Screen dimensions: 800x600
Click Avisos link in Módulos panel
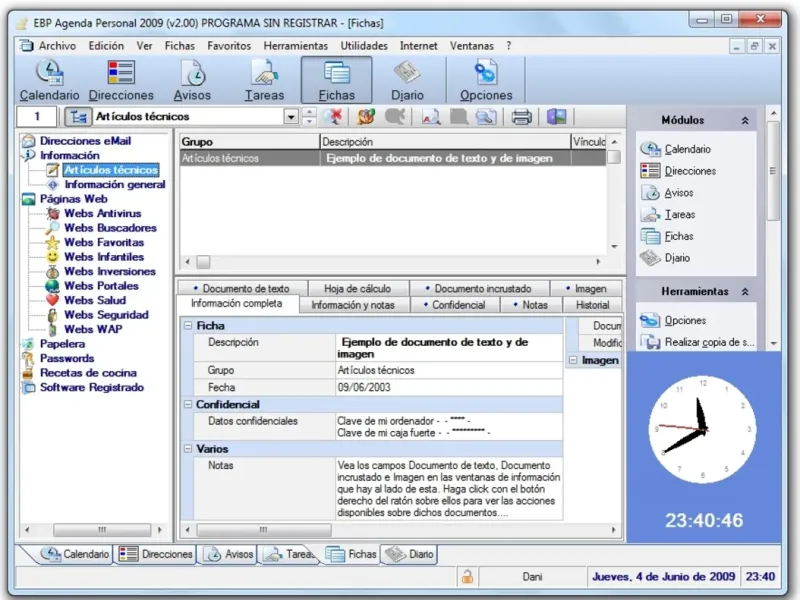(679, 193)
